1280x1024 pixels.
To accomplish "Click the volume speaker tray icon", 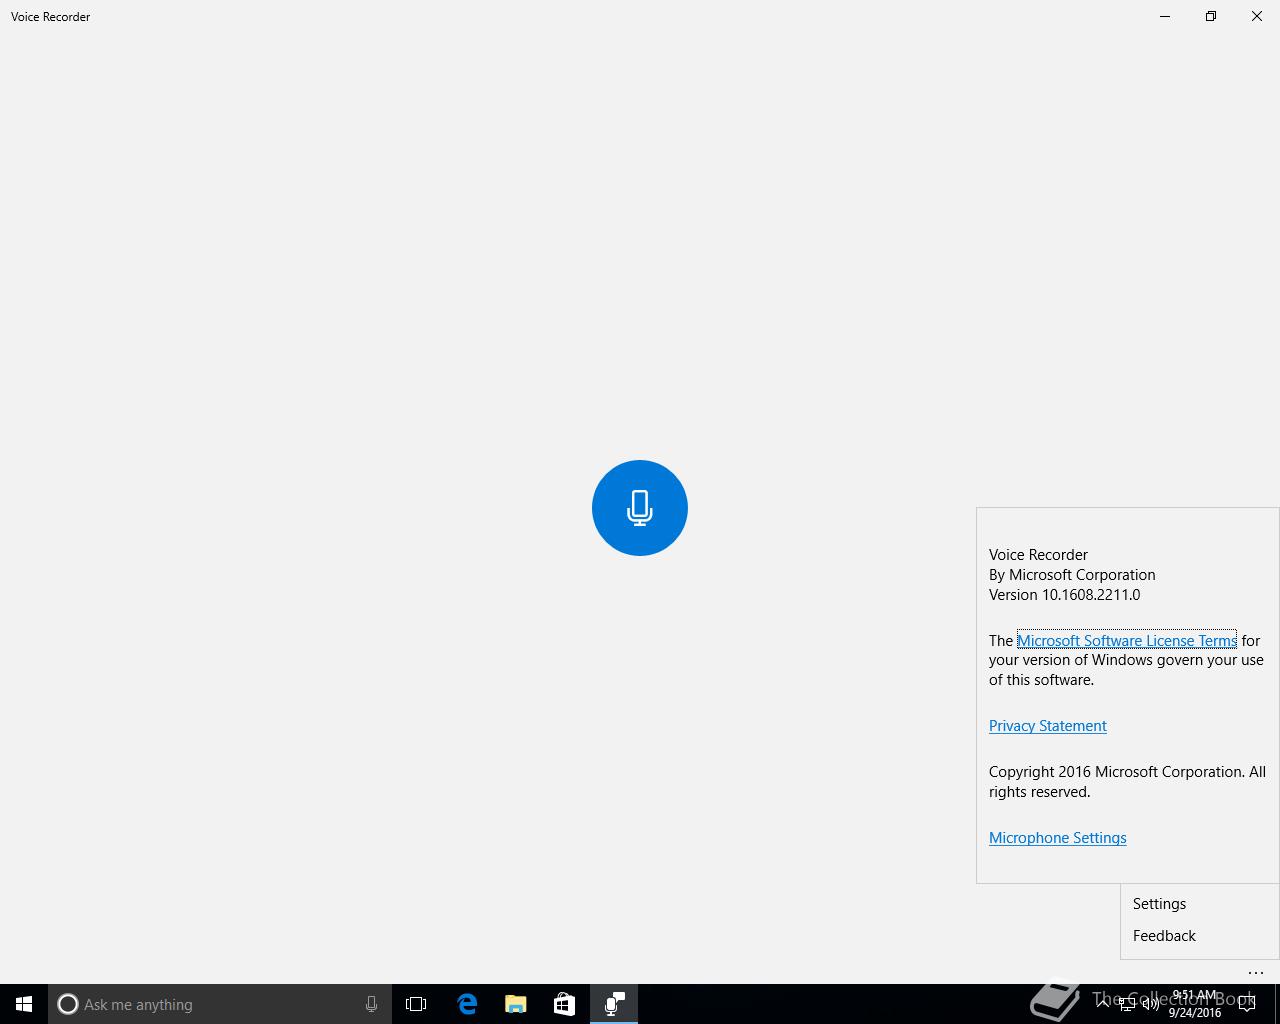I will point(1151,1004).
